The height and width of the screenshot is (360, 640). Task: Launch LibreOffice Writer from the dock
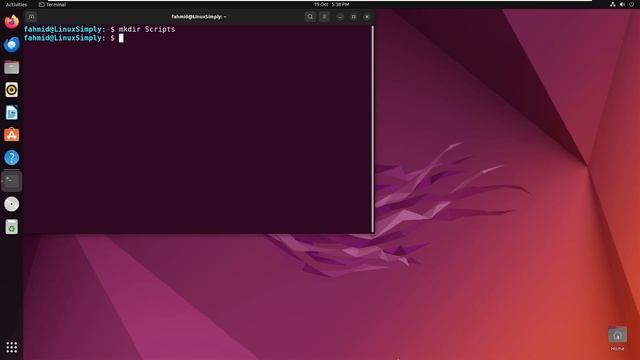[11, 112]
